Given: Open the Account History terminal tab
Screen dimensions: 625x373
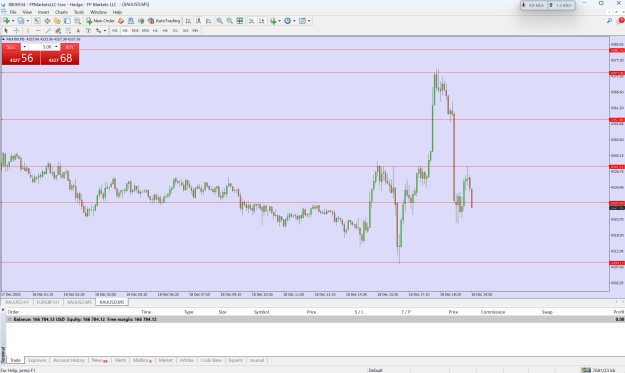Looking at the screenshot, I should [69, 360].
